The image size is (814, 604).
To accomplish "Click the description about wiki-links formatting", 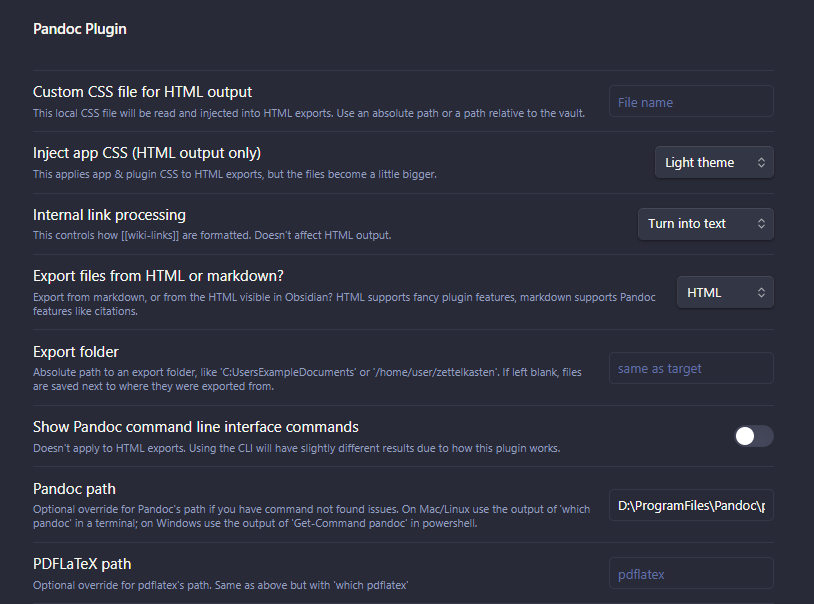I will (x=212, y=235).
